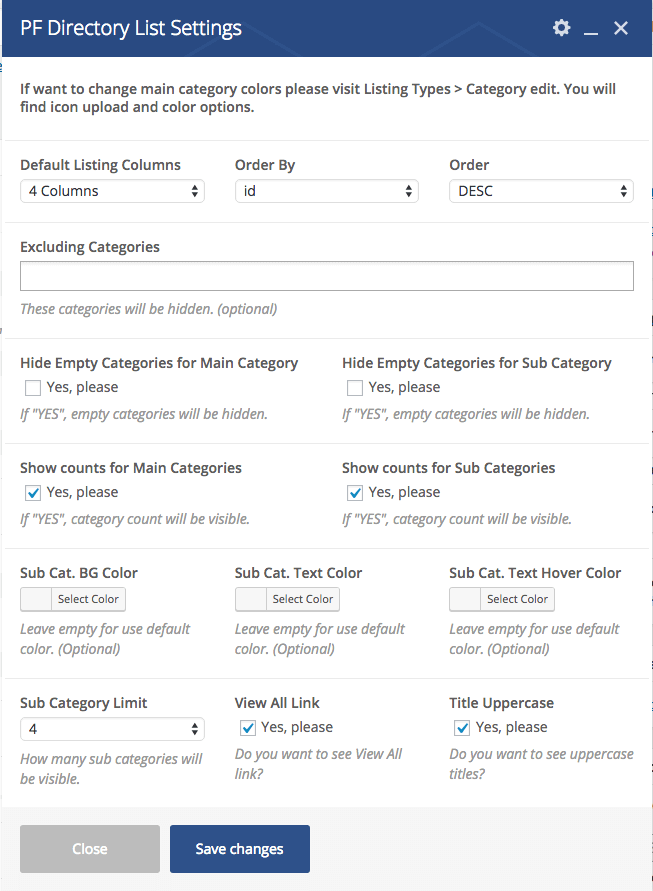Open the Order By dropdown

[326, 191]
